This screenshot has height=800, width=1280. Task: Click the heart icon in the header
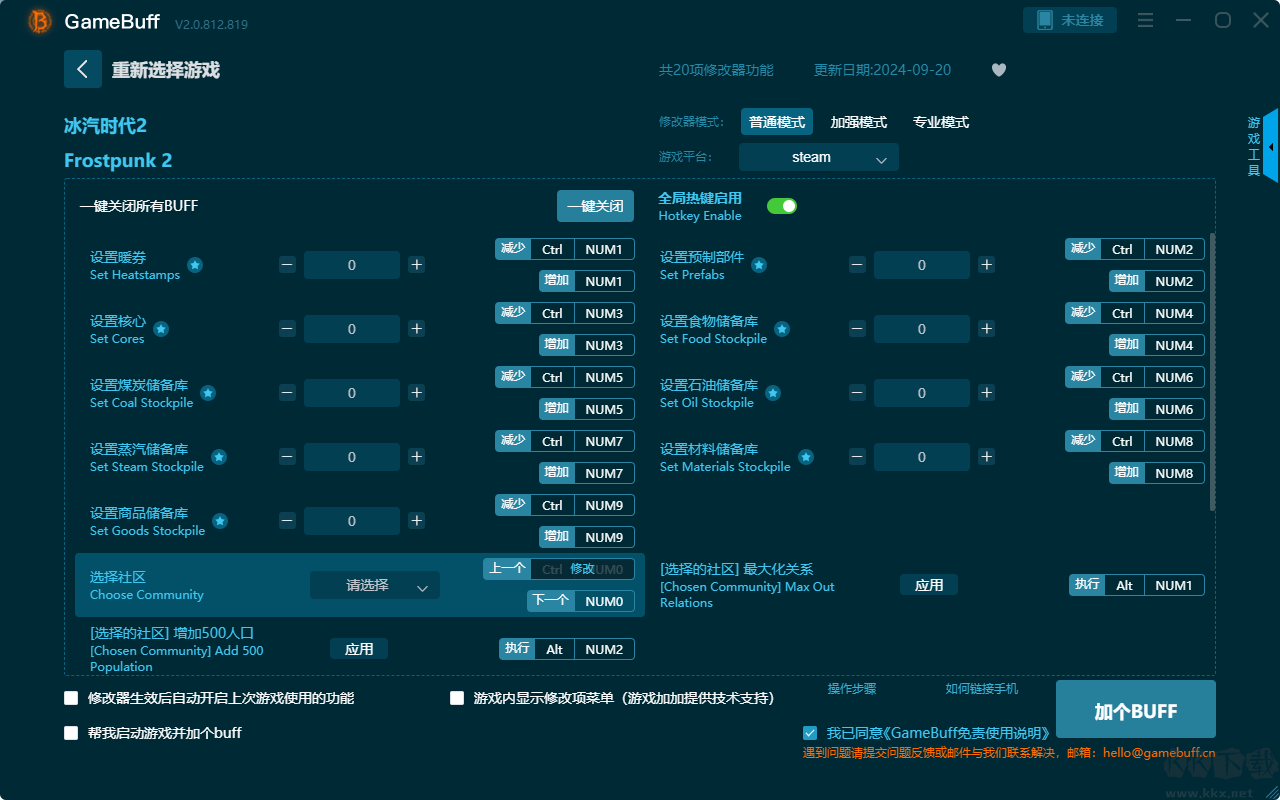coord(999,70)
